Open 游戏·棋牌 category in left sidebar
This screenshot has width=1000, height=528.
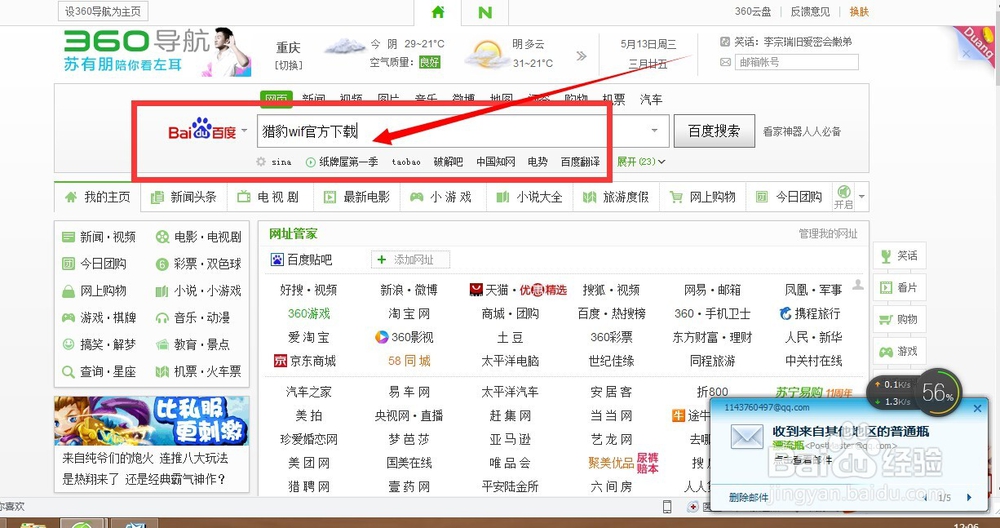click(x=99, y=318)
